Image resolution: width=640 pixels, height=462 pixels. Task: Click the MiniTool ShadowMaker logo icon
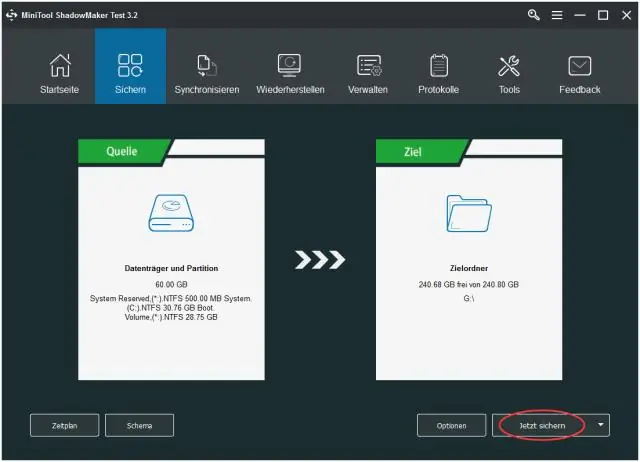tap(11, 15)
